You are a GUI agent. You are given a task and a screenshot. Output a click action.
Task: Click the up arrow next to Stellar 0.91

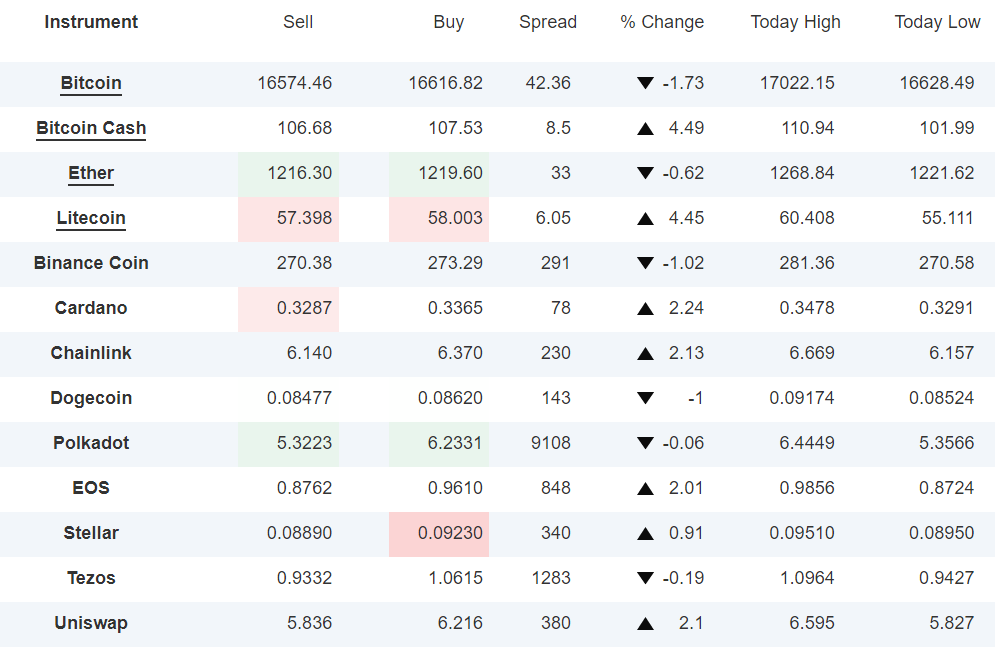tap(645, 533)
